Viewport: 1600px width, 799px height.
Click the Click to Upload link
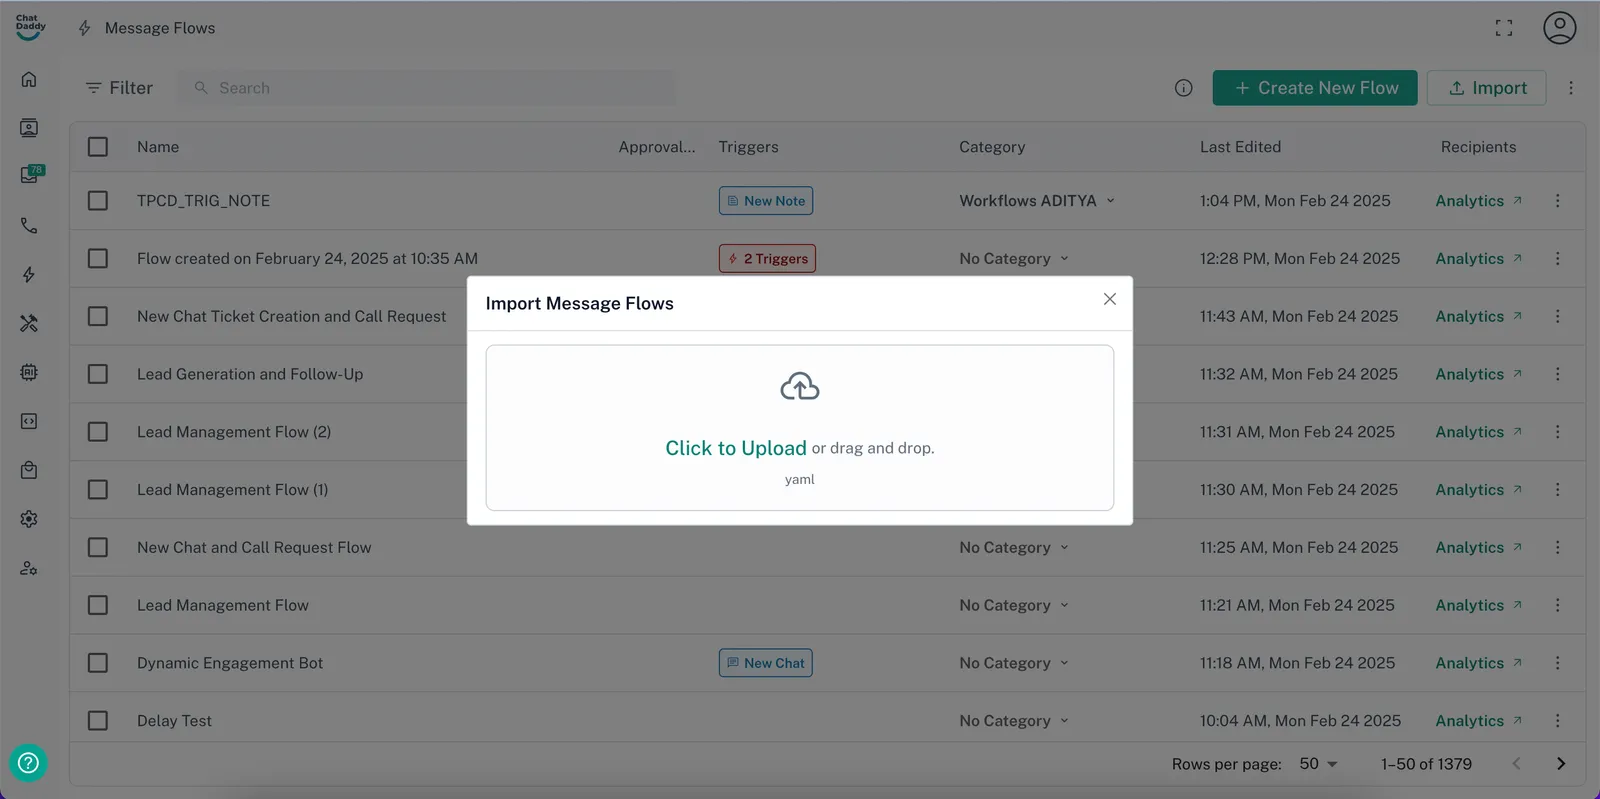click(x=735, y=448)
